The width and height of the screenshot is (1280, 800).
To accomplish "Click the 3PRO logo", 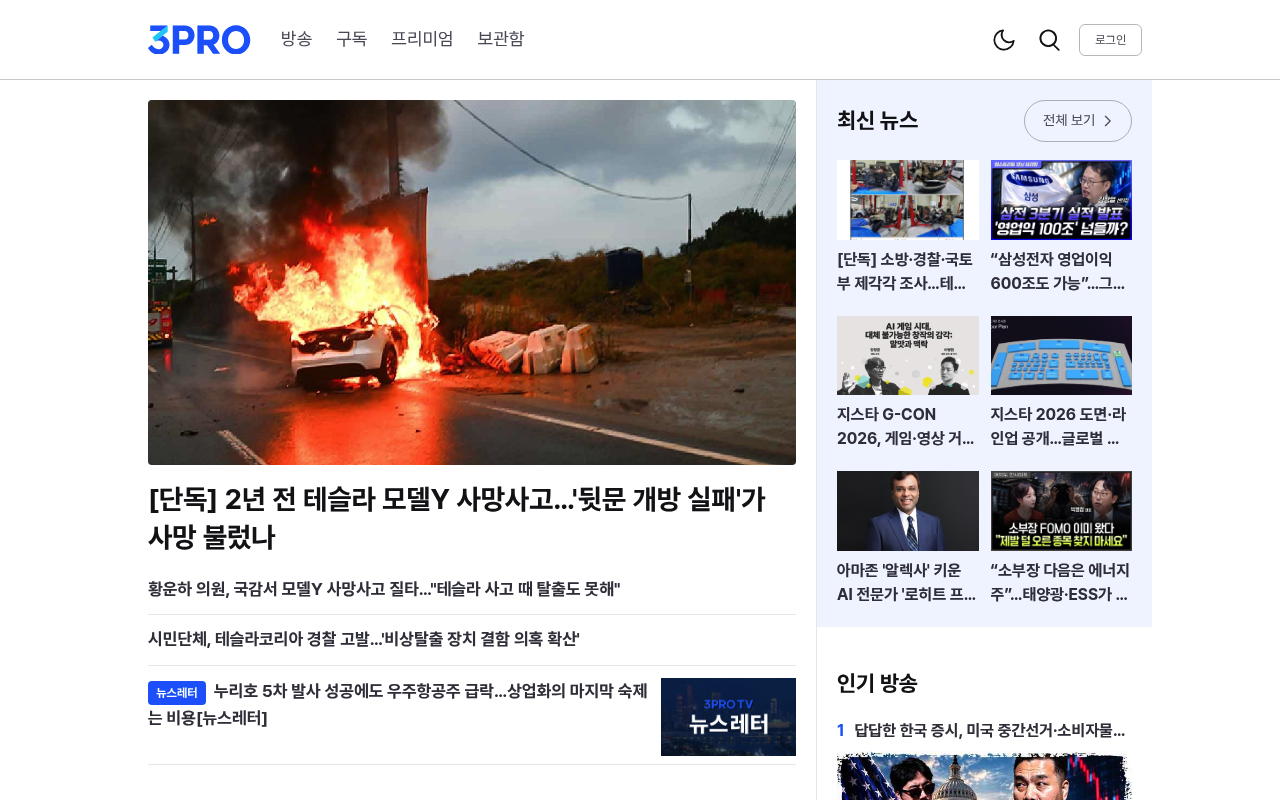I will [x=199, y=40].
